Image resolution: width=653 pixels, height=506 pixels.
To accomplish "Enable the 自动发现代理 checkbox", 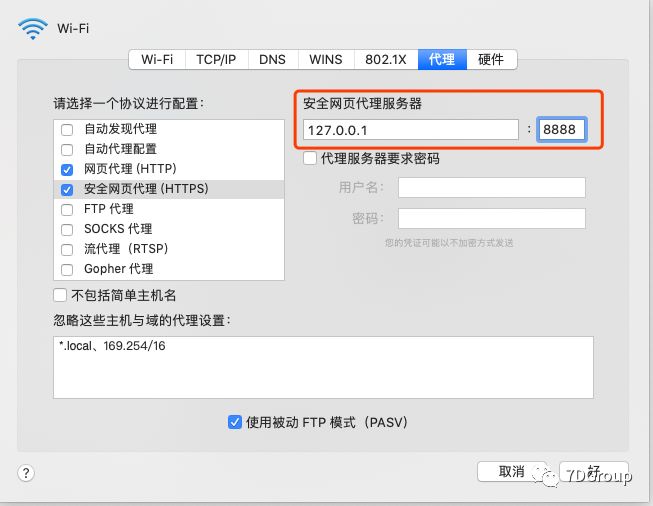I will pos(67,130).
